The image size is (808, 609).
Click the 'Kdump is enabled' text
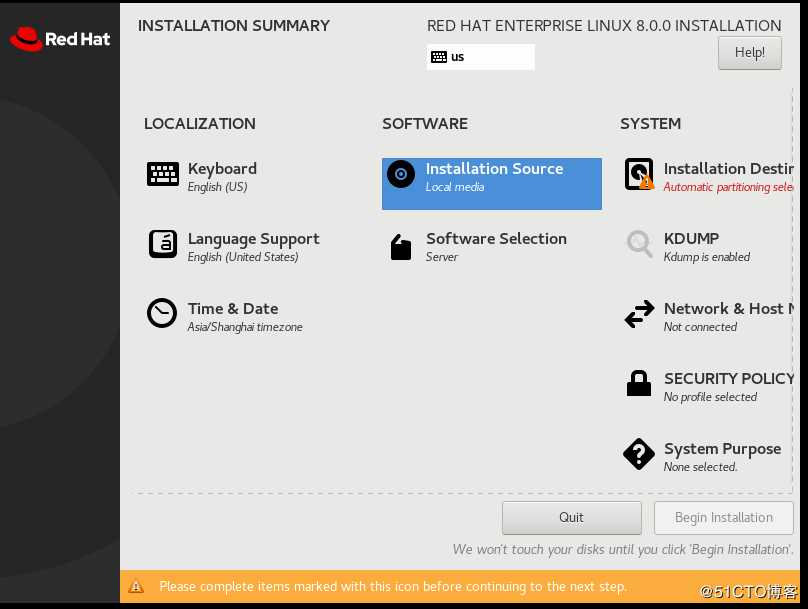(x=706, y=257)
